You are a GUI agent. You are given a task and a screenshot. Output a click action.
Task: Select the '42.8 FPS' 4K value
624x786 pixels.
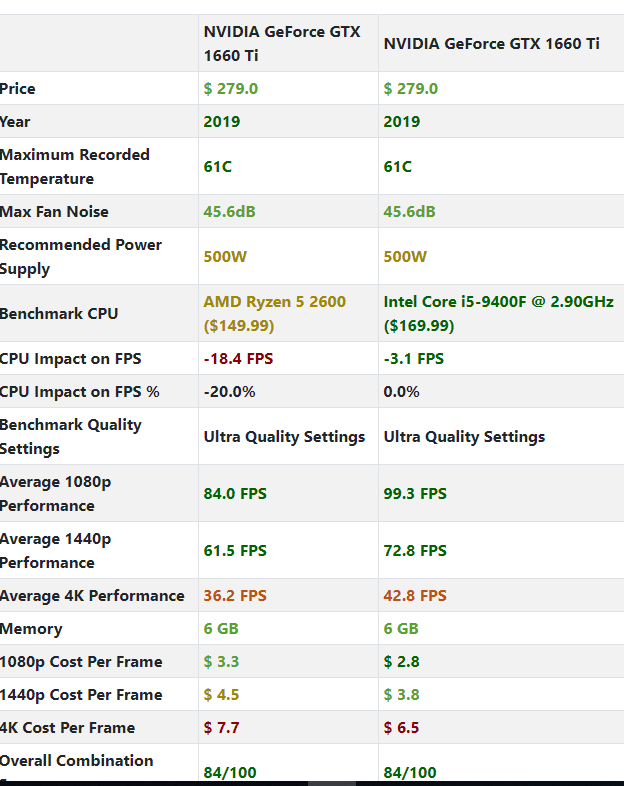[415, 596]
